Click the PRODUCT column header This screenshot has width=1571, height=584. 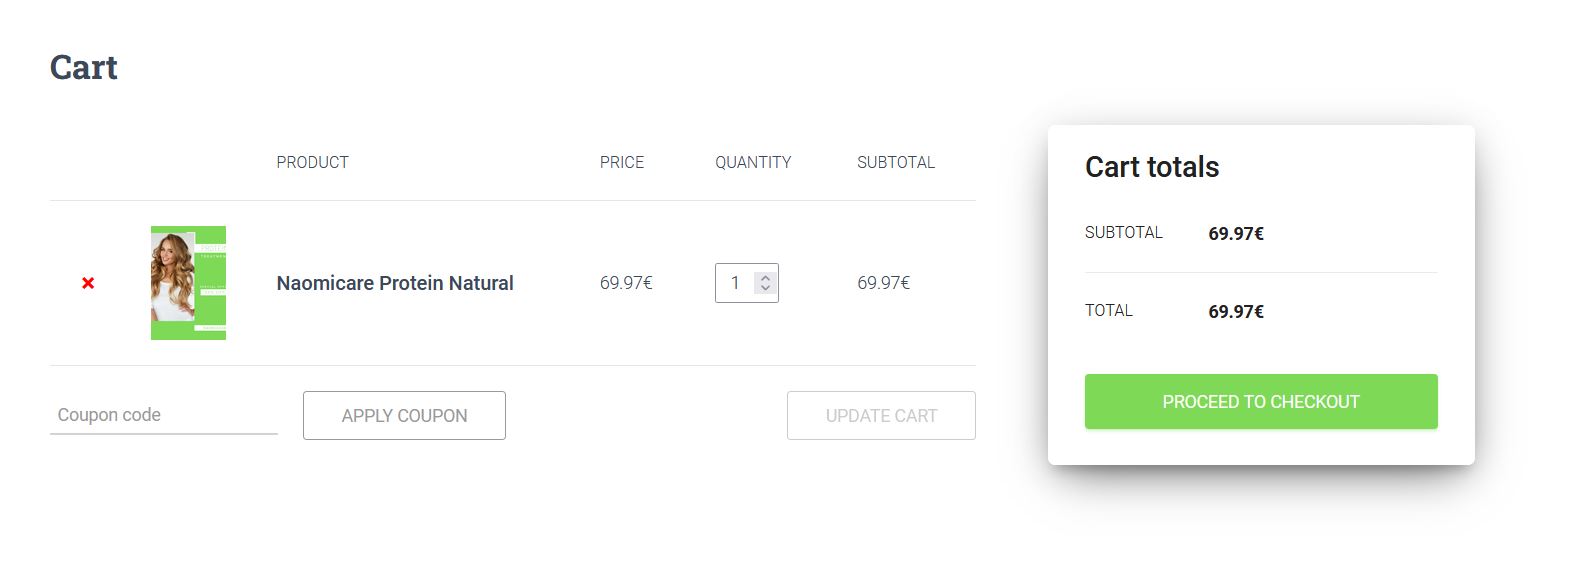click(x=312, y=162)
